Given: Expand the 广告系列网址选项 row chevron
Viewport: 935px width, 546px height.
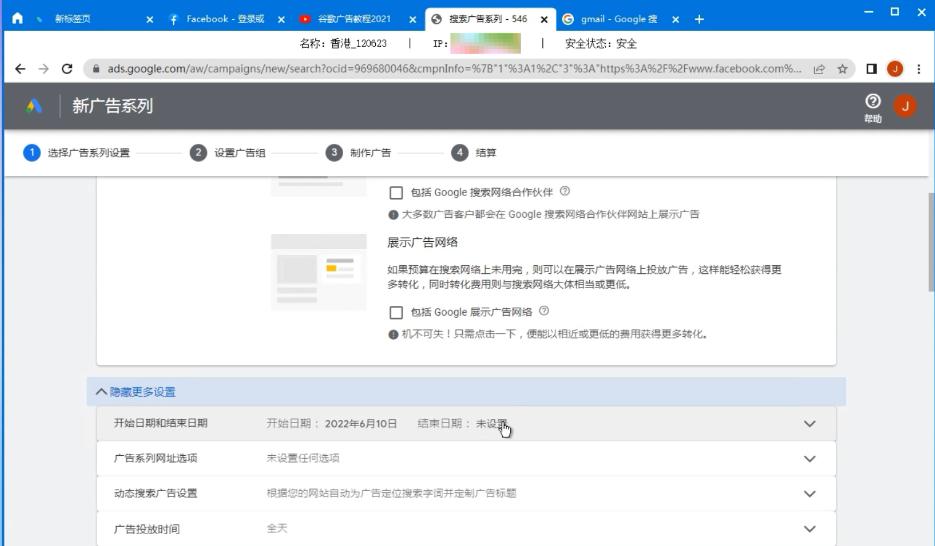Looking at the screenshot, I should tap(809, 459).
